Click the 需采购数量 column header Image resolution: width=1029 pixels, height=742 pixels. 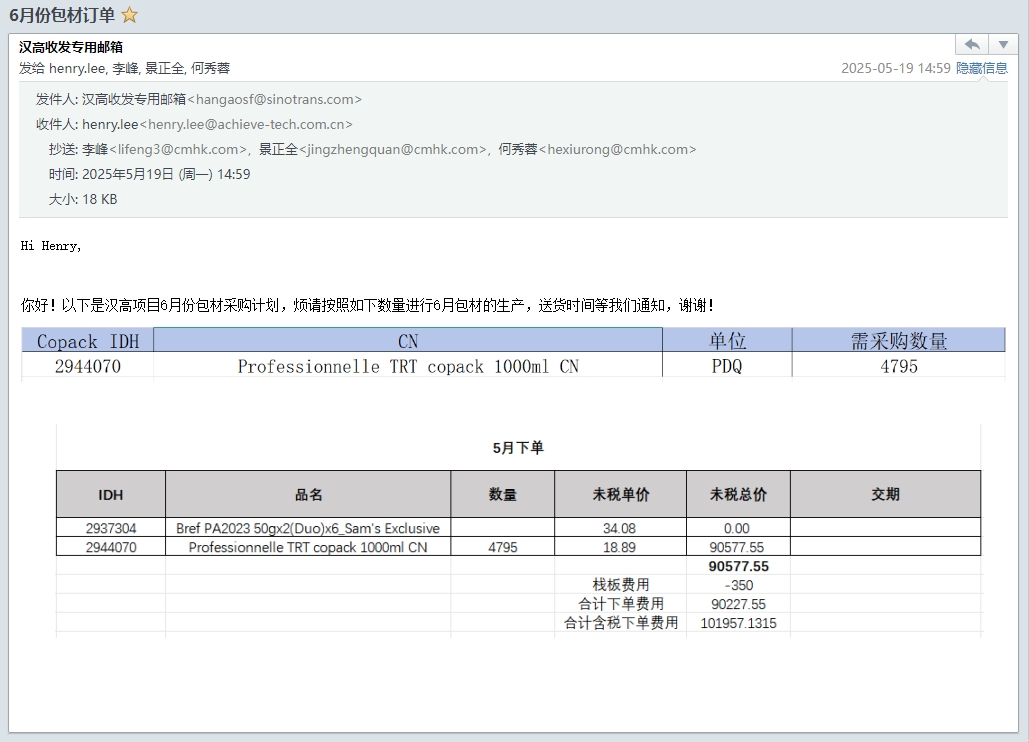[x=898, y=340]
